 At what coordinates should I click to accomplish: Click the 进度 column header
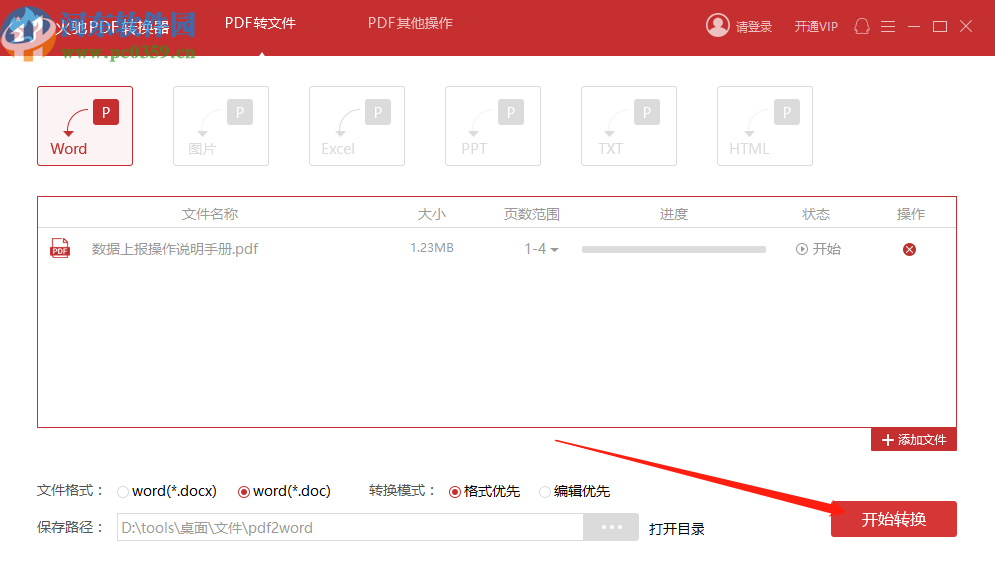click(674, 214)
